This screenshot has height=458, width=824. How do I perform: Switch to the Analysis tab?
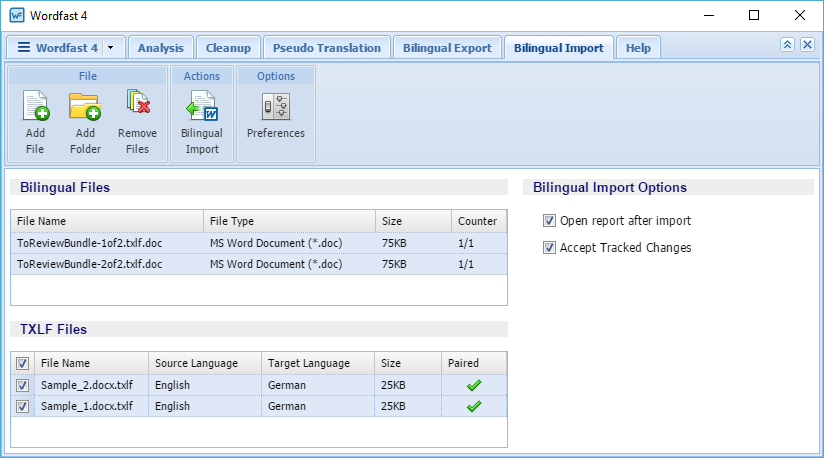point(161,48)
